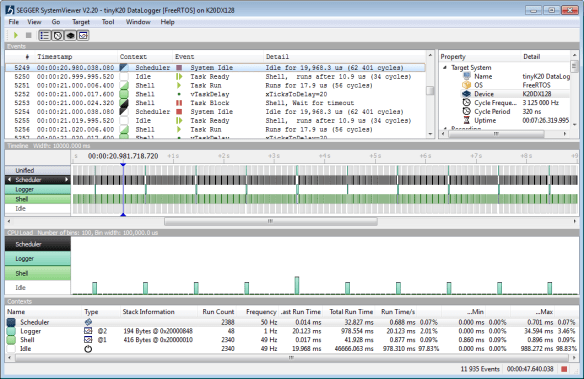Viewport: 584px width, 379px height.
Task: Select Scheduler in CPU Load legend
Action: click(x=38, y=244)
